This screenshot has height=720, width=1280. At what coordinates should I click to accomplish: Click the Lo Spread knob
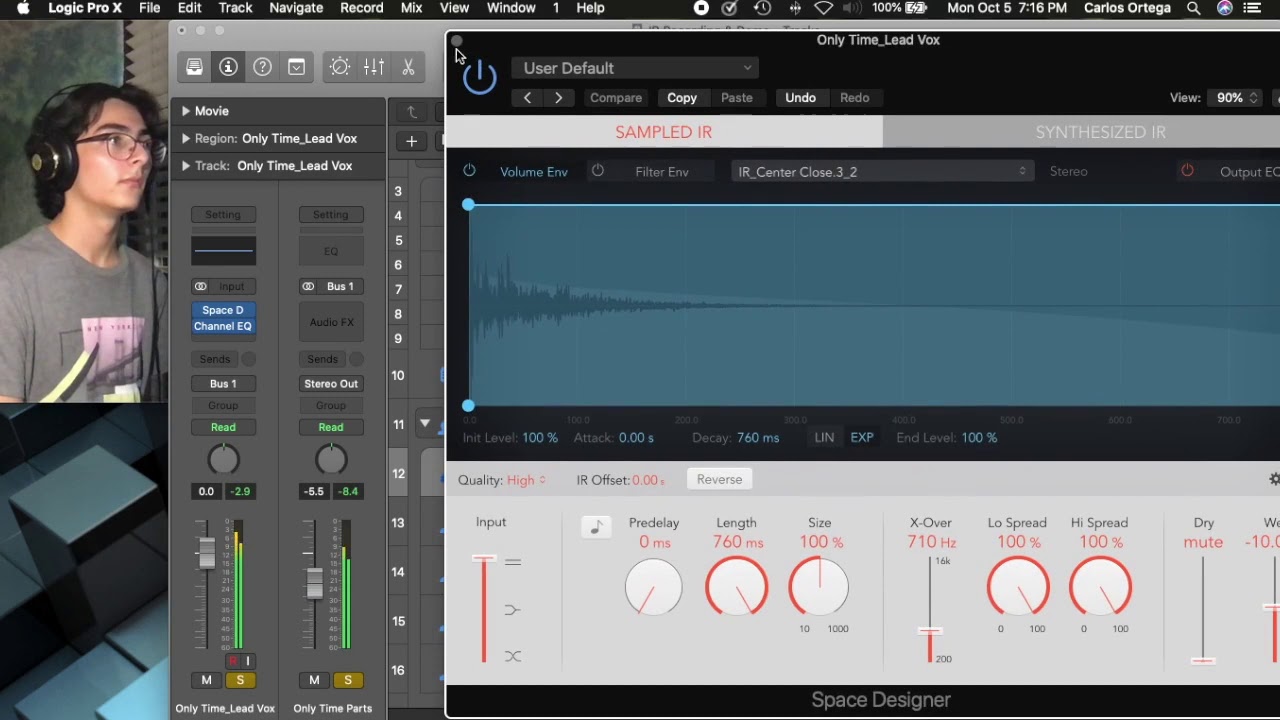[1018, 587]
